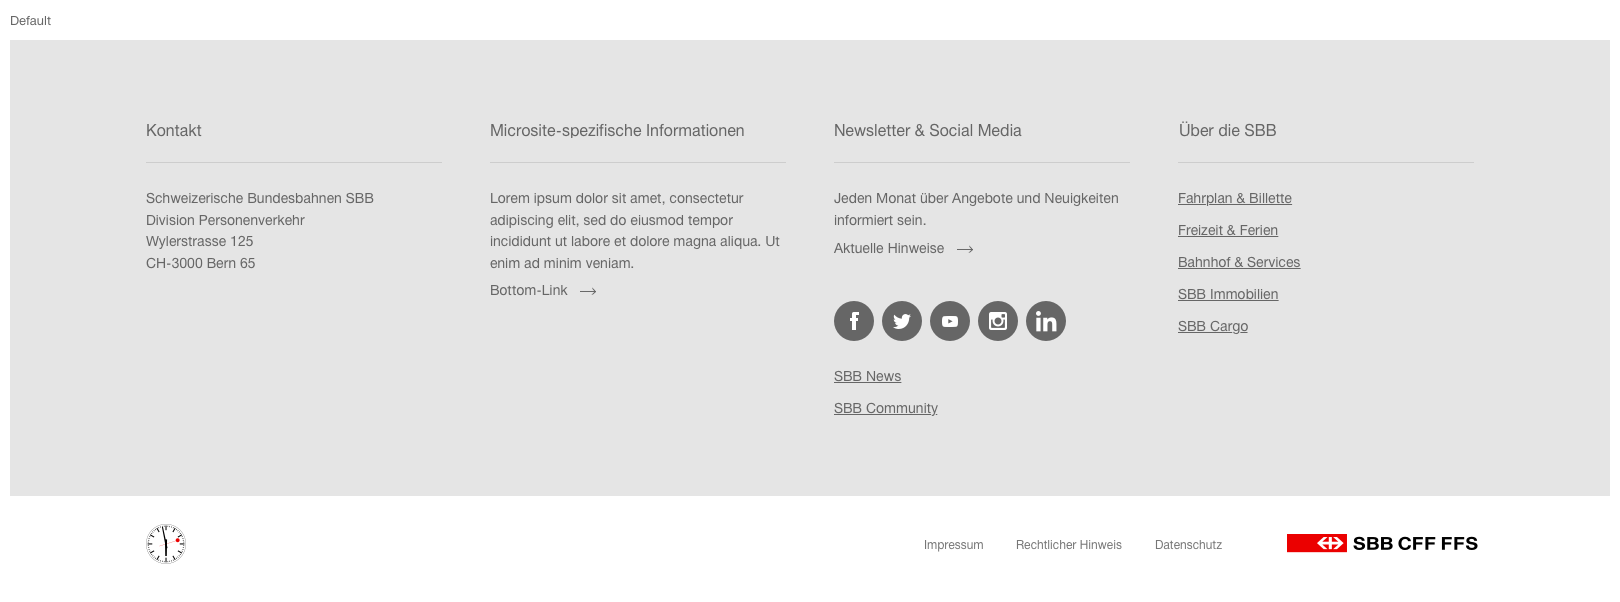Open the SBB YouTube icon

(x=950, y=321)
